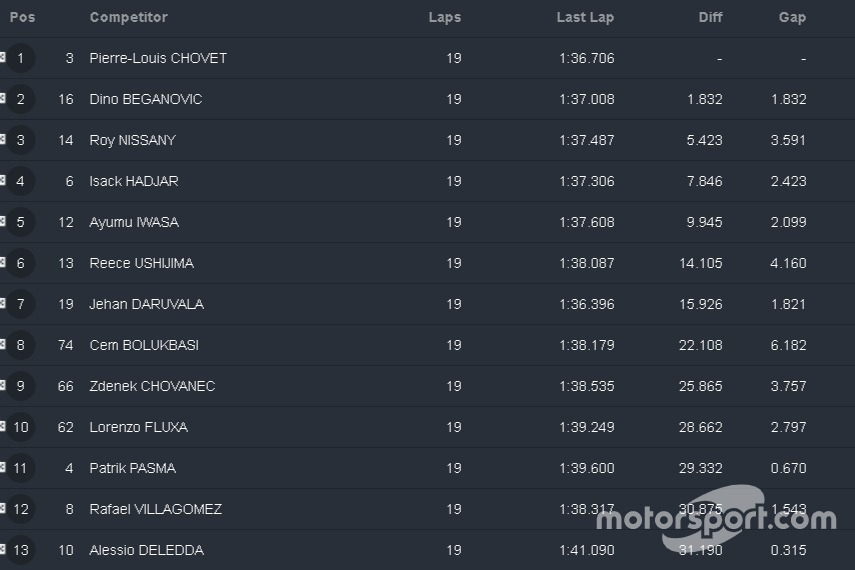855x570 pixels.
Task: Select the position 3 circle badge
Action: click(x=21, y=140)
